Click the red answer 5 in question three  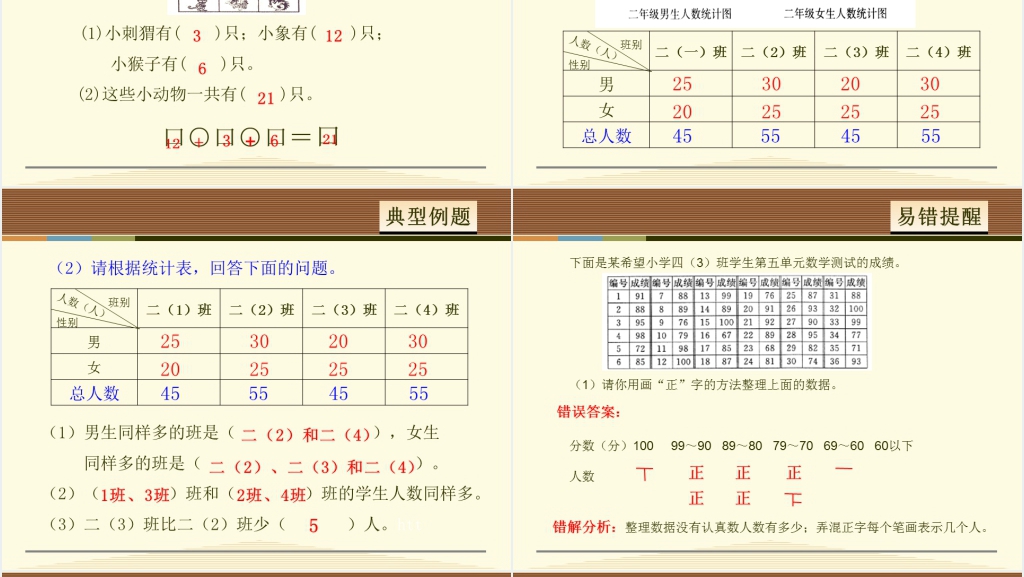click(313, 525)
